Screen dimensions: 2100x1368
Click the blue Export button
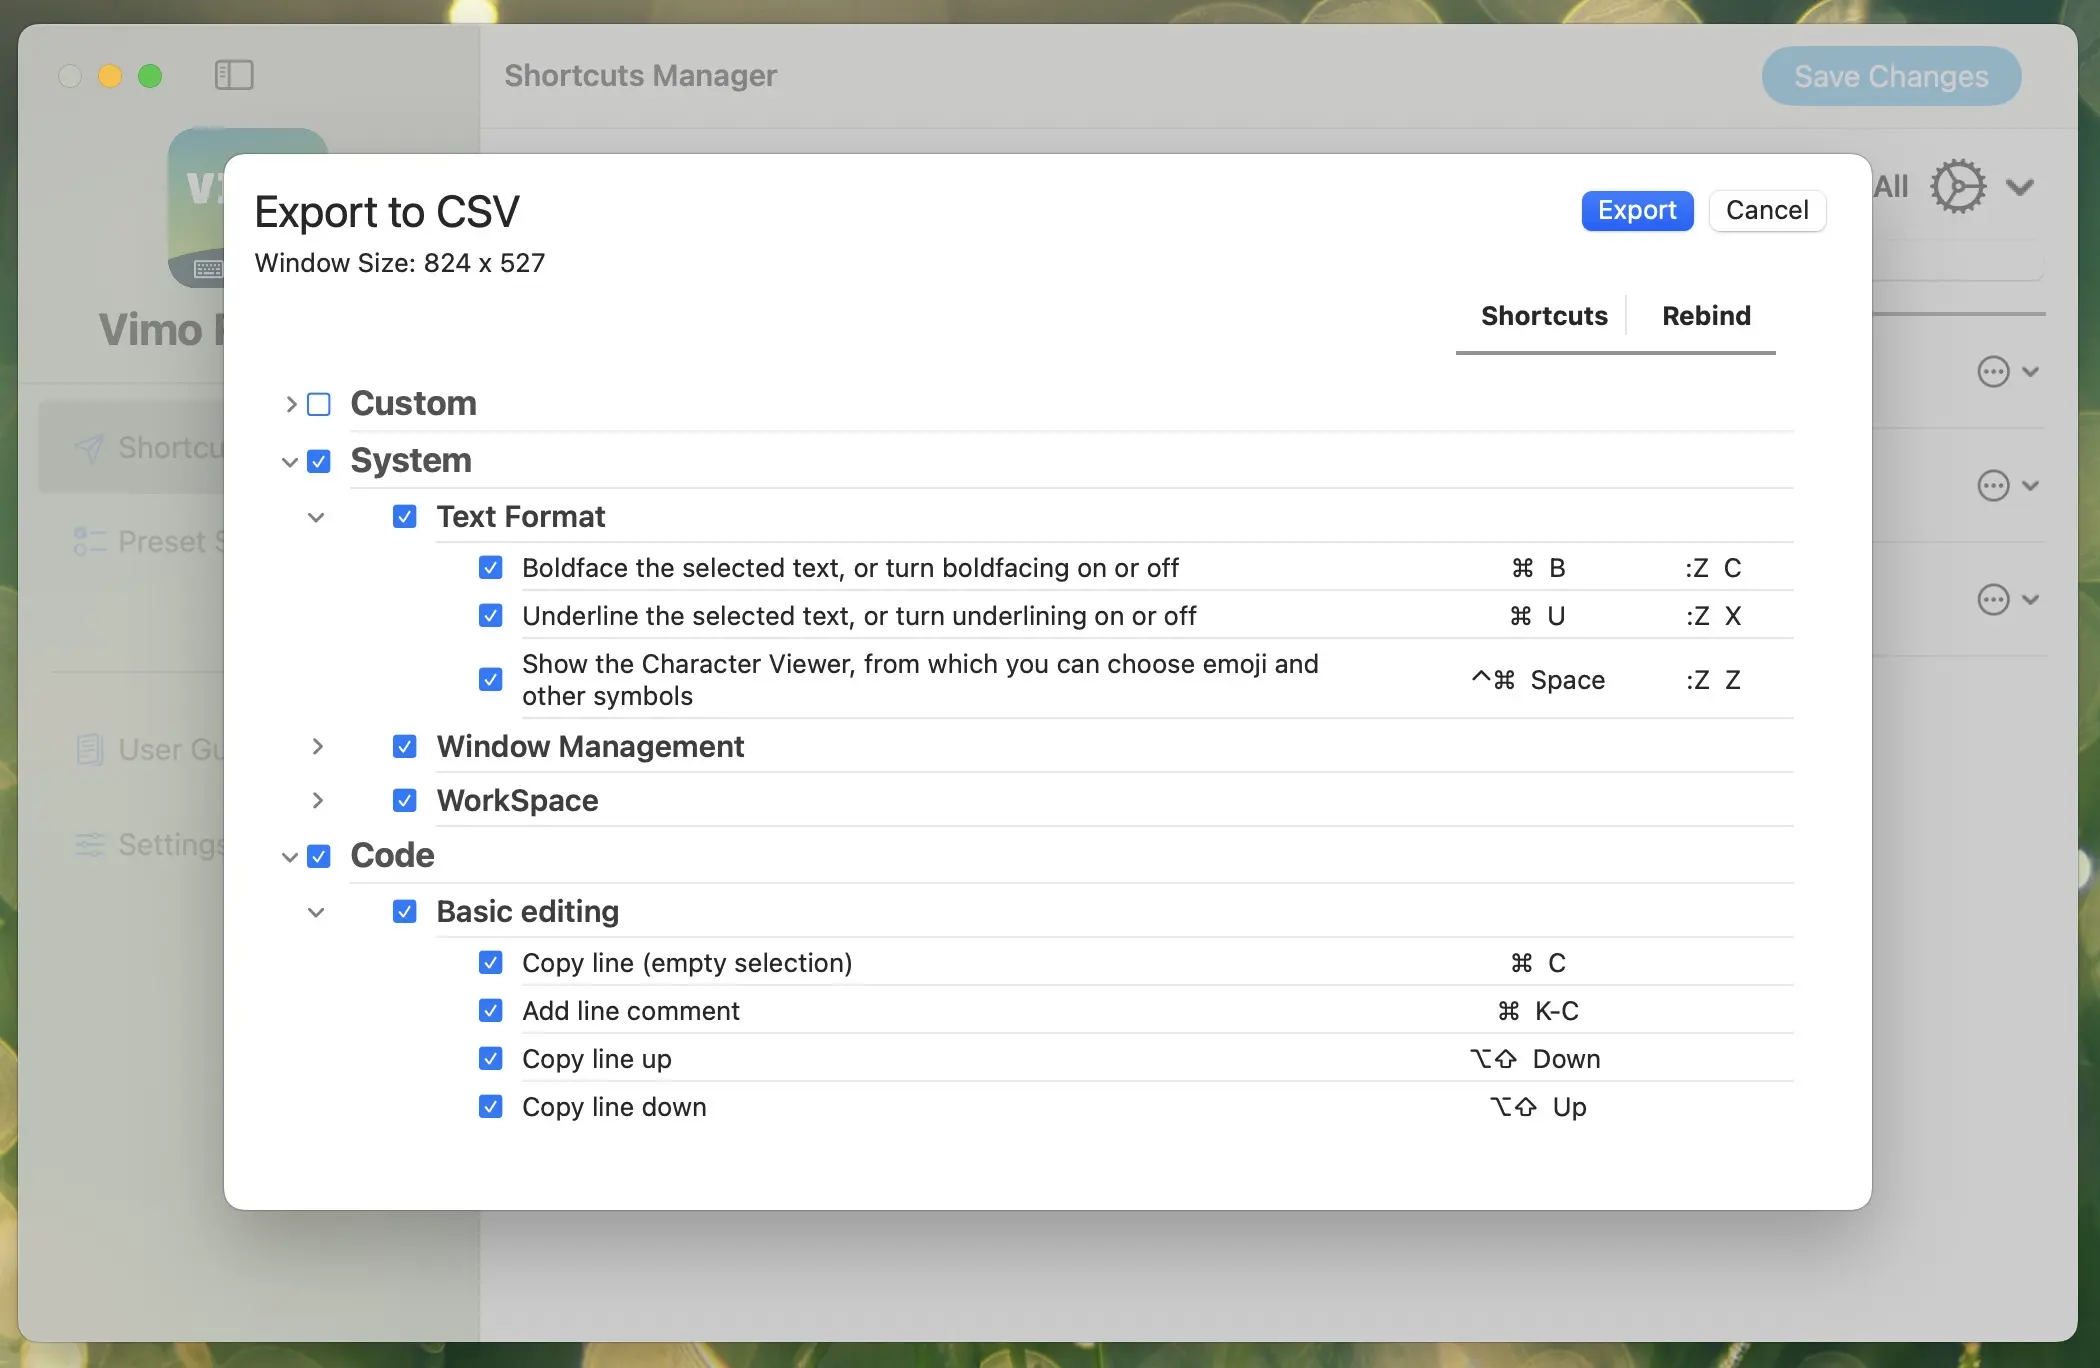[1636, 210]
